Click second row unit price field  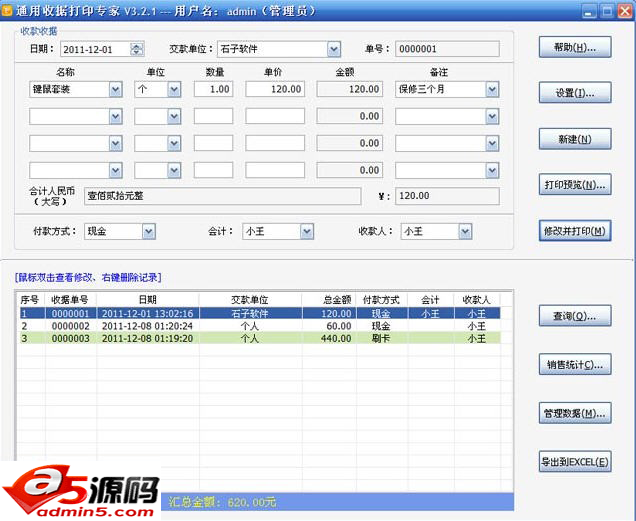point(275,116)
